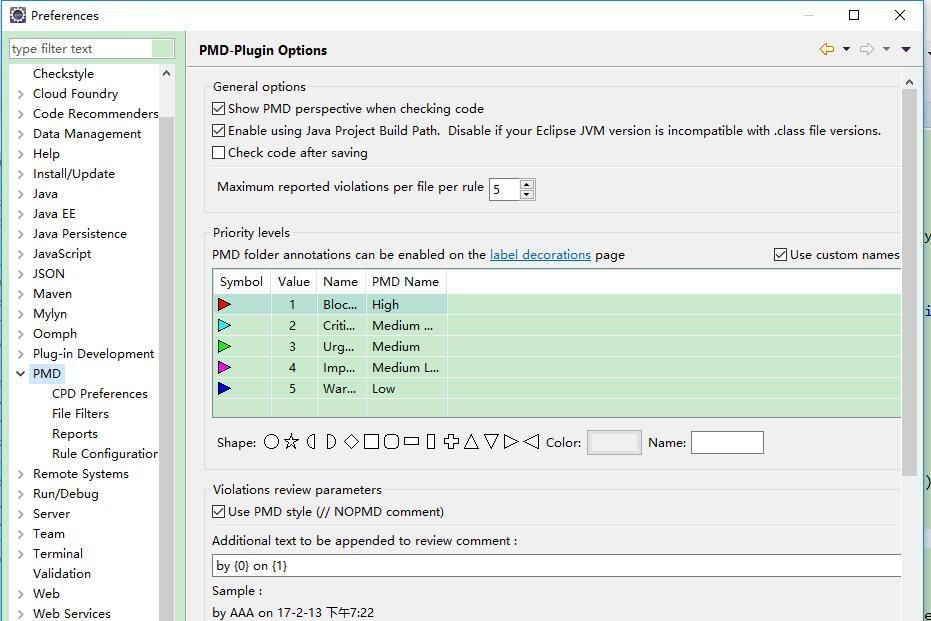The height and width of the screenshot is (621, 931).
Task: Pick the right half-circle shape
Action: point(331,442)
